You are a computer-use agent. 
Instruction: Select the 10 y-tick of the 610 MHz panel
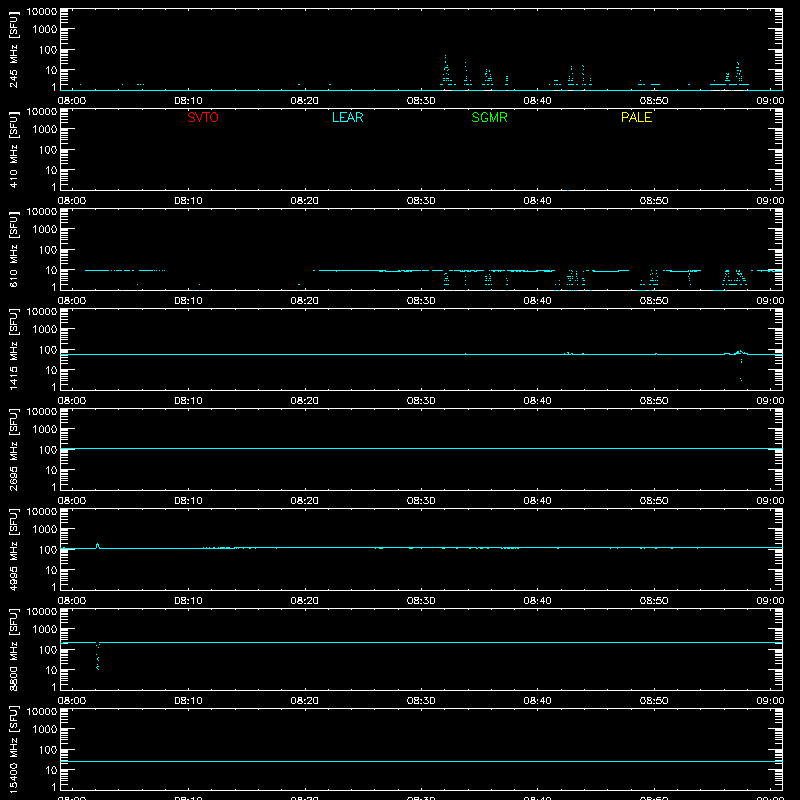[x=52, y=270]
